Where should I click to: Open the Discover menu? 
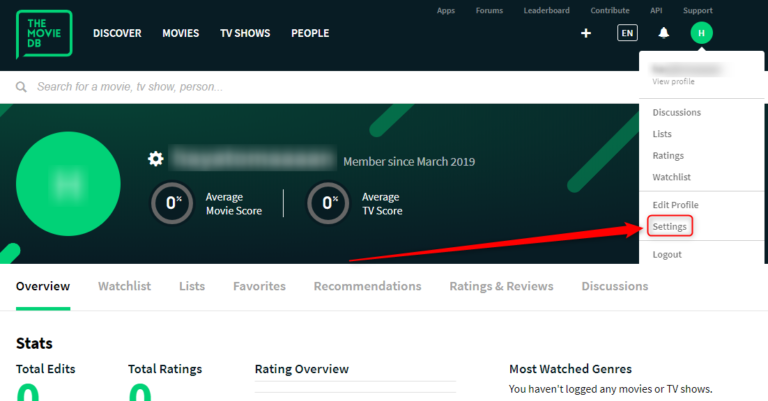[x=117, y=33]
